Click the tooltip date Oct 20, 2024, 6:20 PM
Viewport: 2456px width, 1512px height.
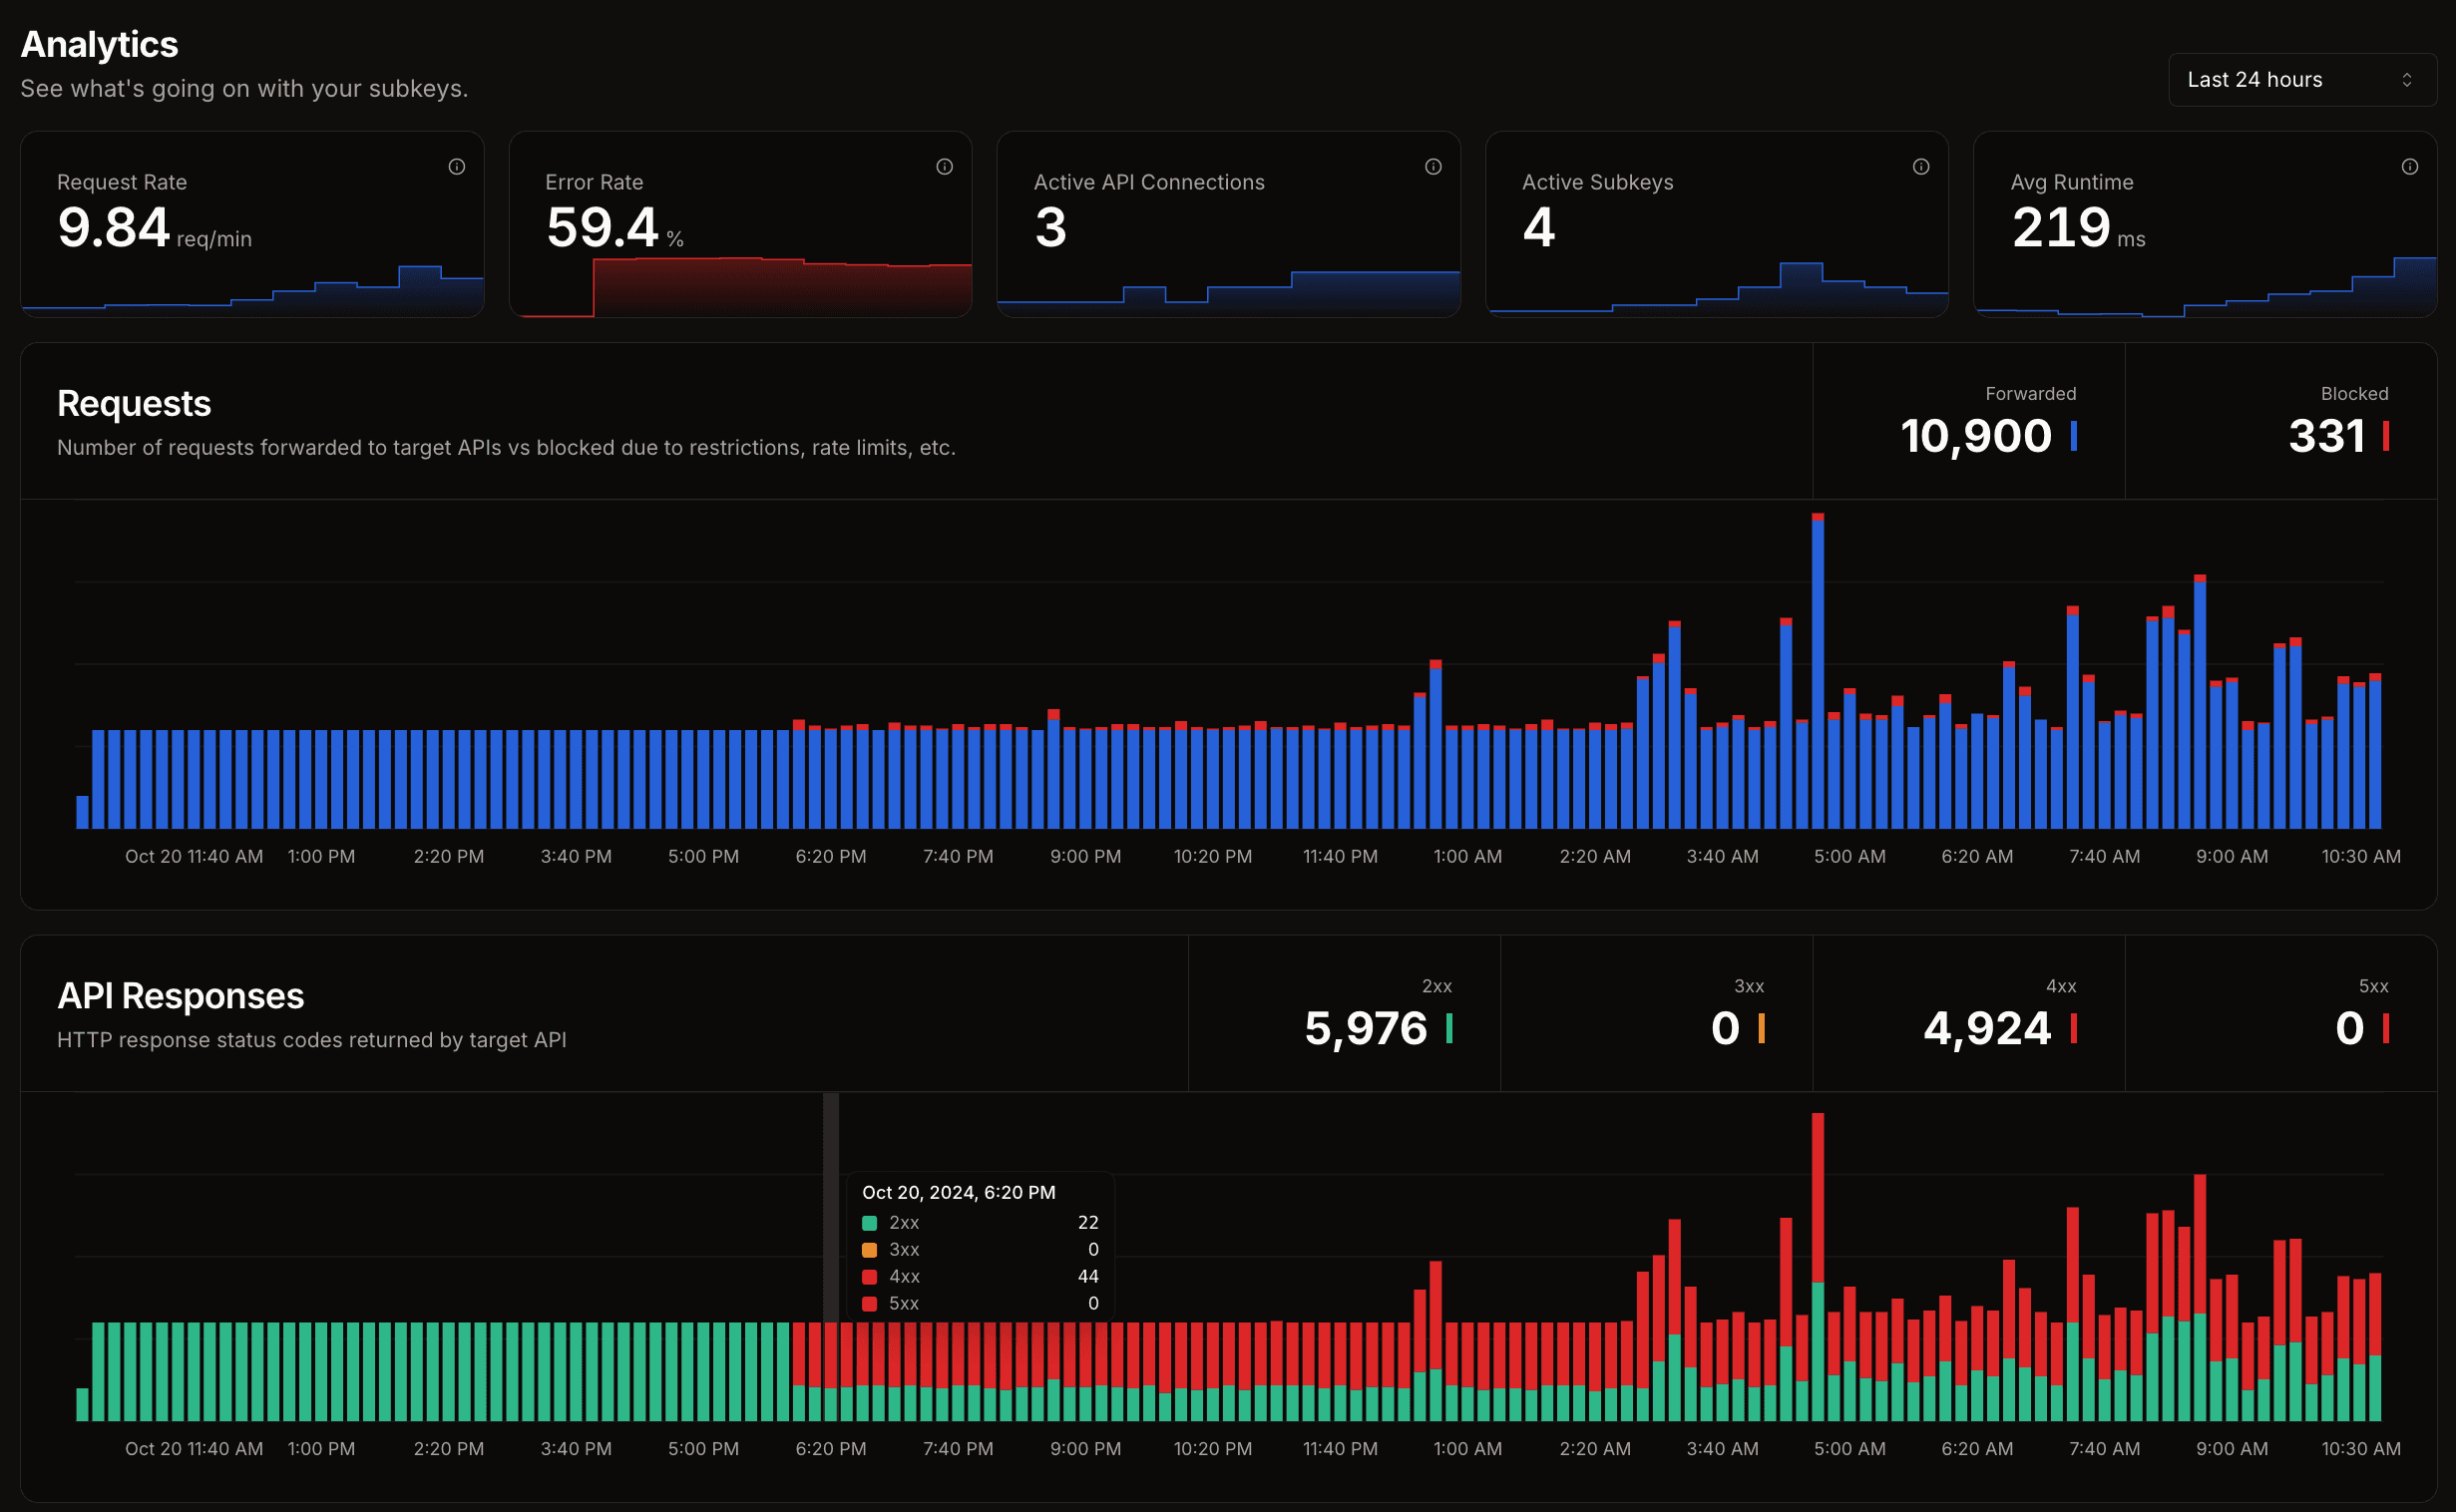959,1193
